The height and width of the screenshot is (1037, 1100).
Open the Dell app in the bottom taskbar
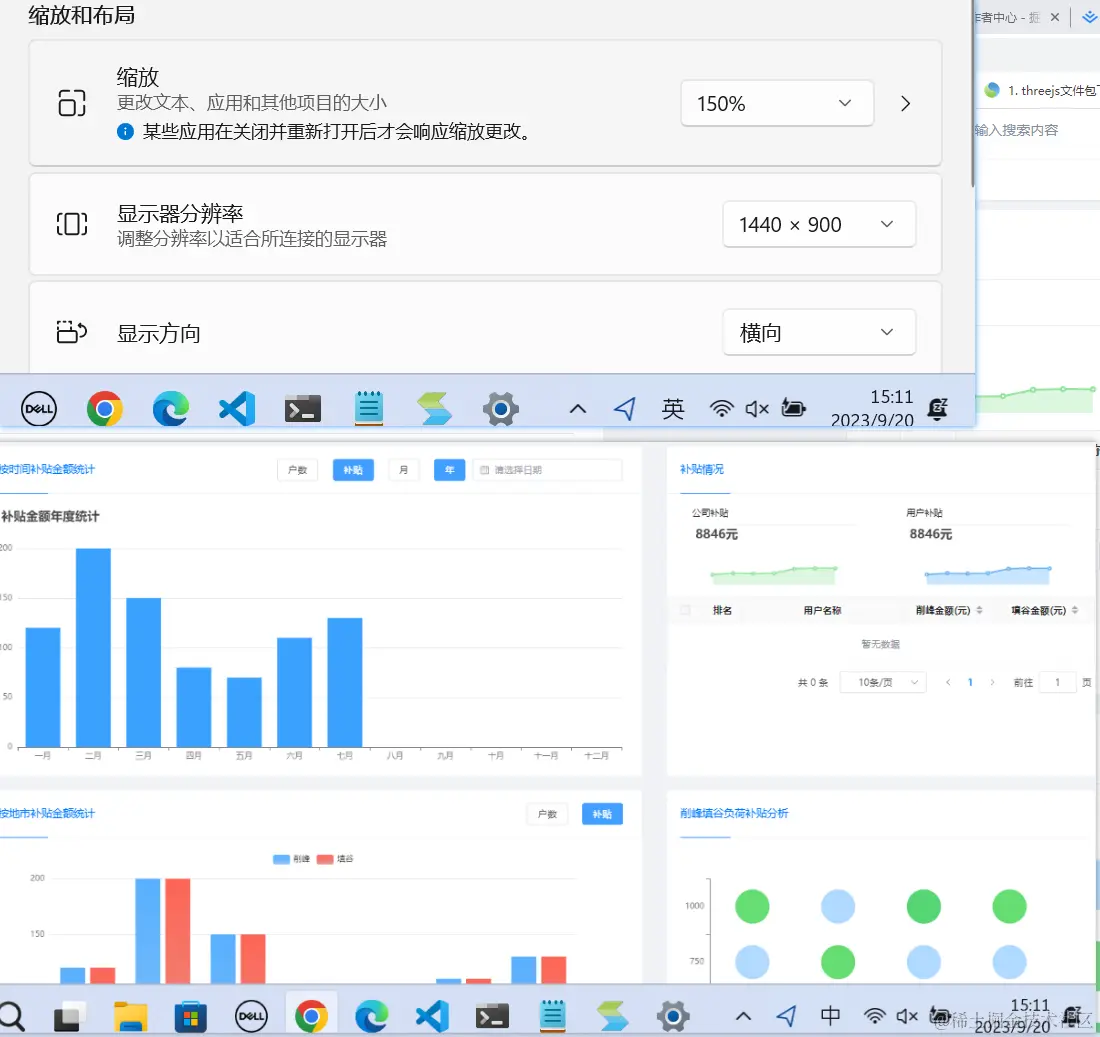pos(251,1015)
